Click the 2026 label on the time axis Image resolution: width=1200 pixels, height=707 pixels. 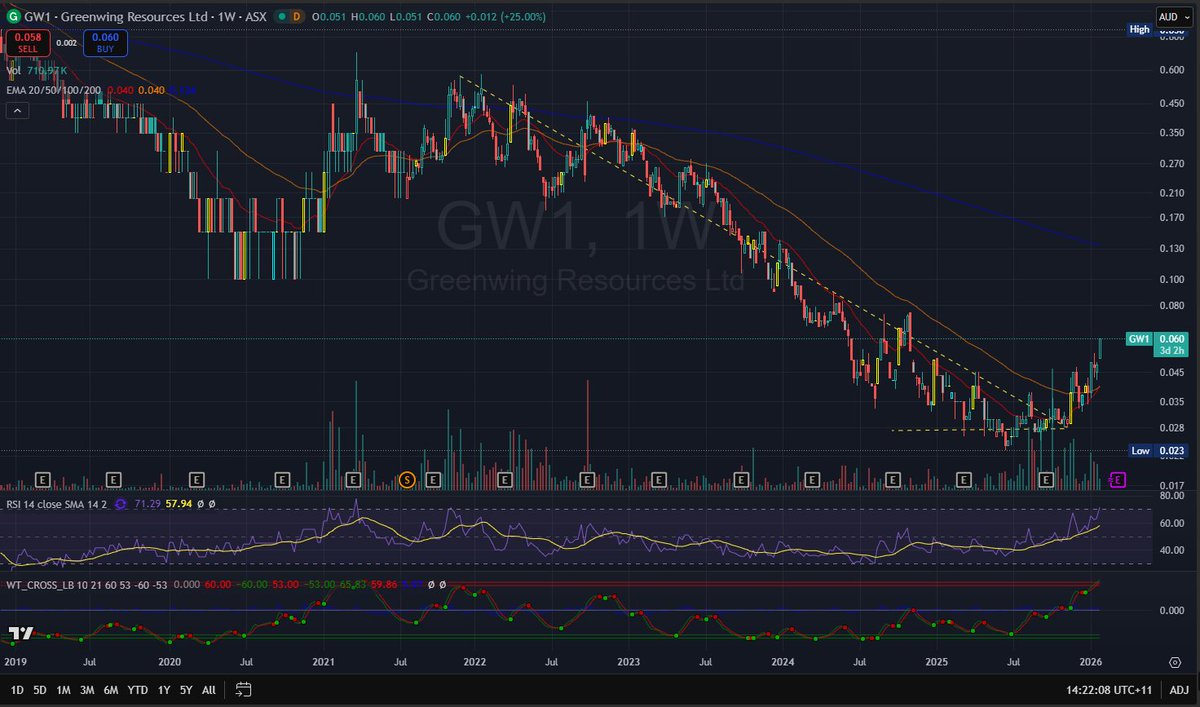(1091, 662)
